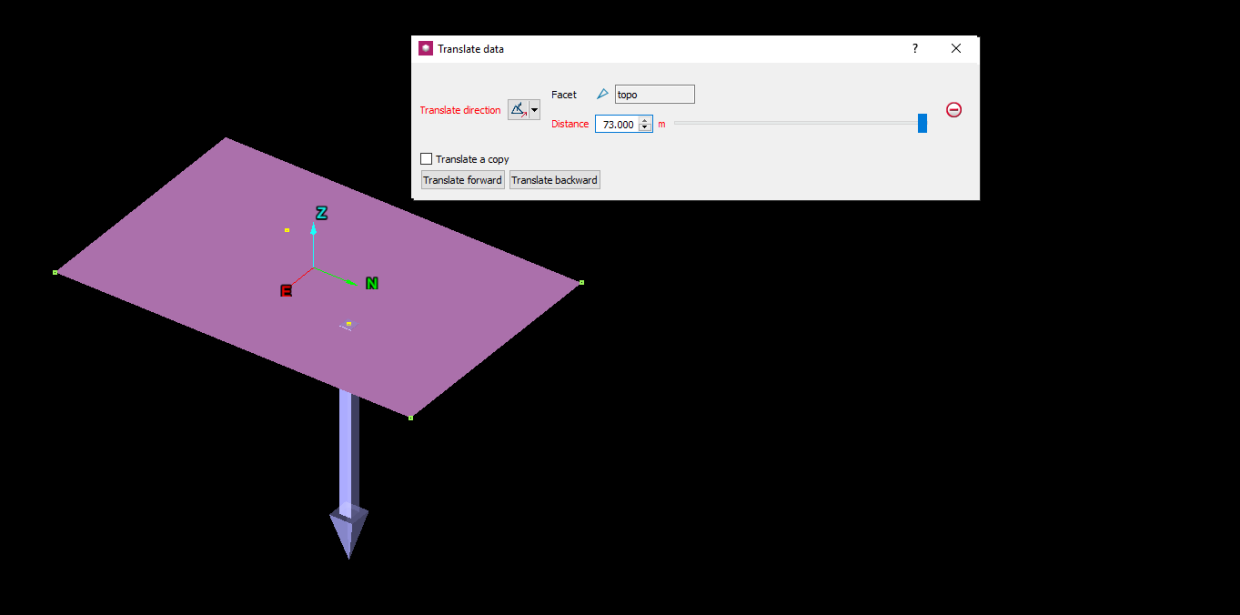
Task: Click the Translate direction label text
Action: pyautogui.click(x=460, y=110)
